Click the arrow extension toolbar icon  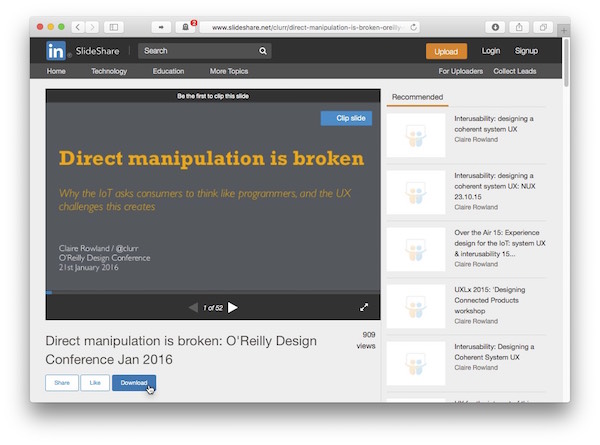click(161, 27)
